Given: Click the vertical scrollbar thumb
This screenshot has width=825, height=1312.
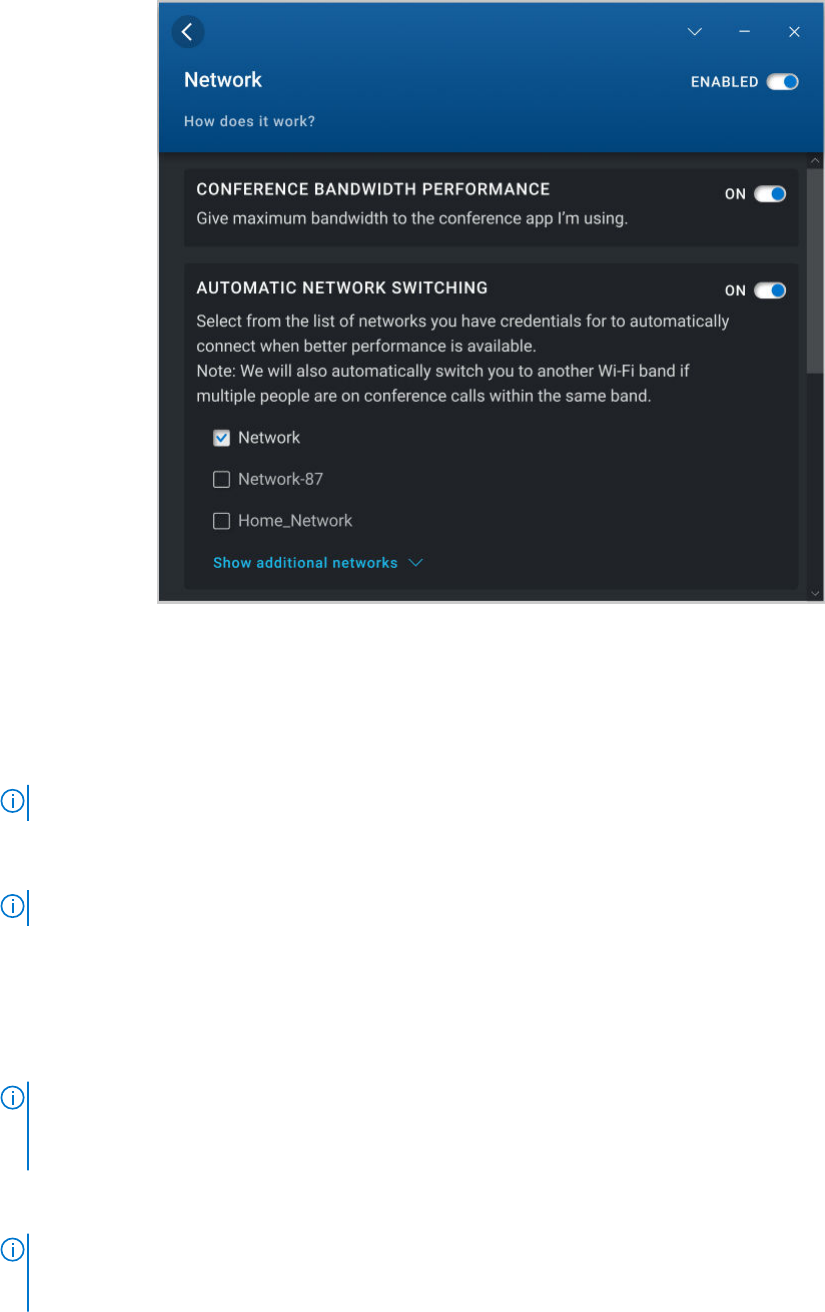Looking at the screenshot, I should pos(815,270).
